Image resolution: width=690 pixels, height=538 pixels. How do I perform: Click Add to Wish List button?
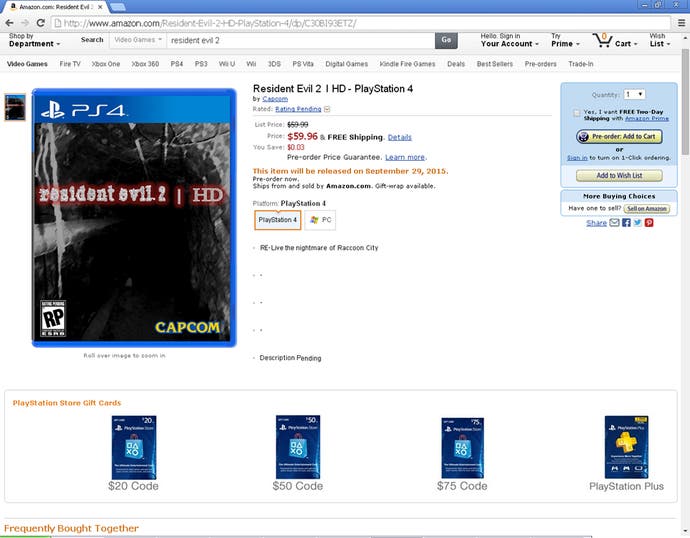tap(619, 176)
